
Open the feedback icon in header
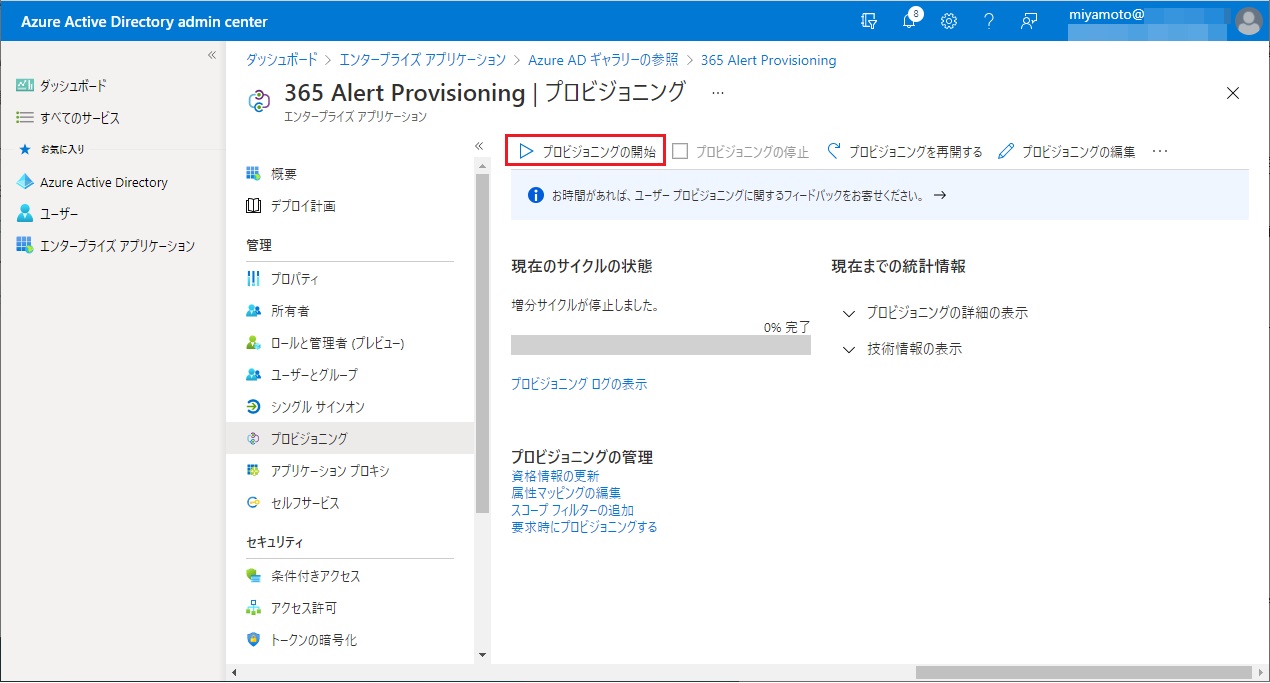click(x=1028, y=21)
